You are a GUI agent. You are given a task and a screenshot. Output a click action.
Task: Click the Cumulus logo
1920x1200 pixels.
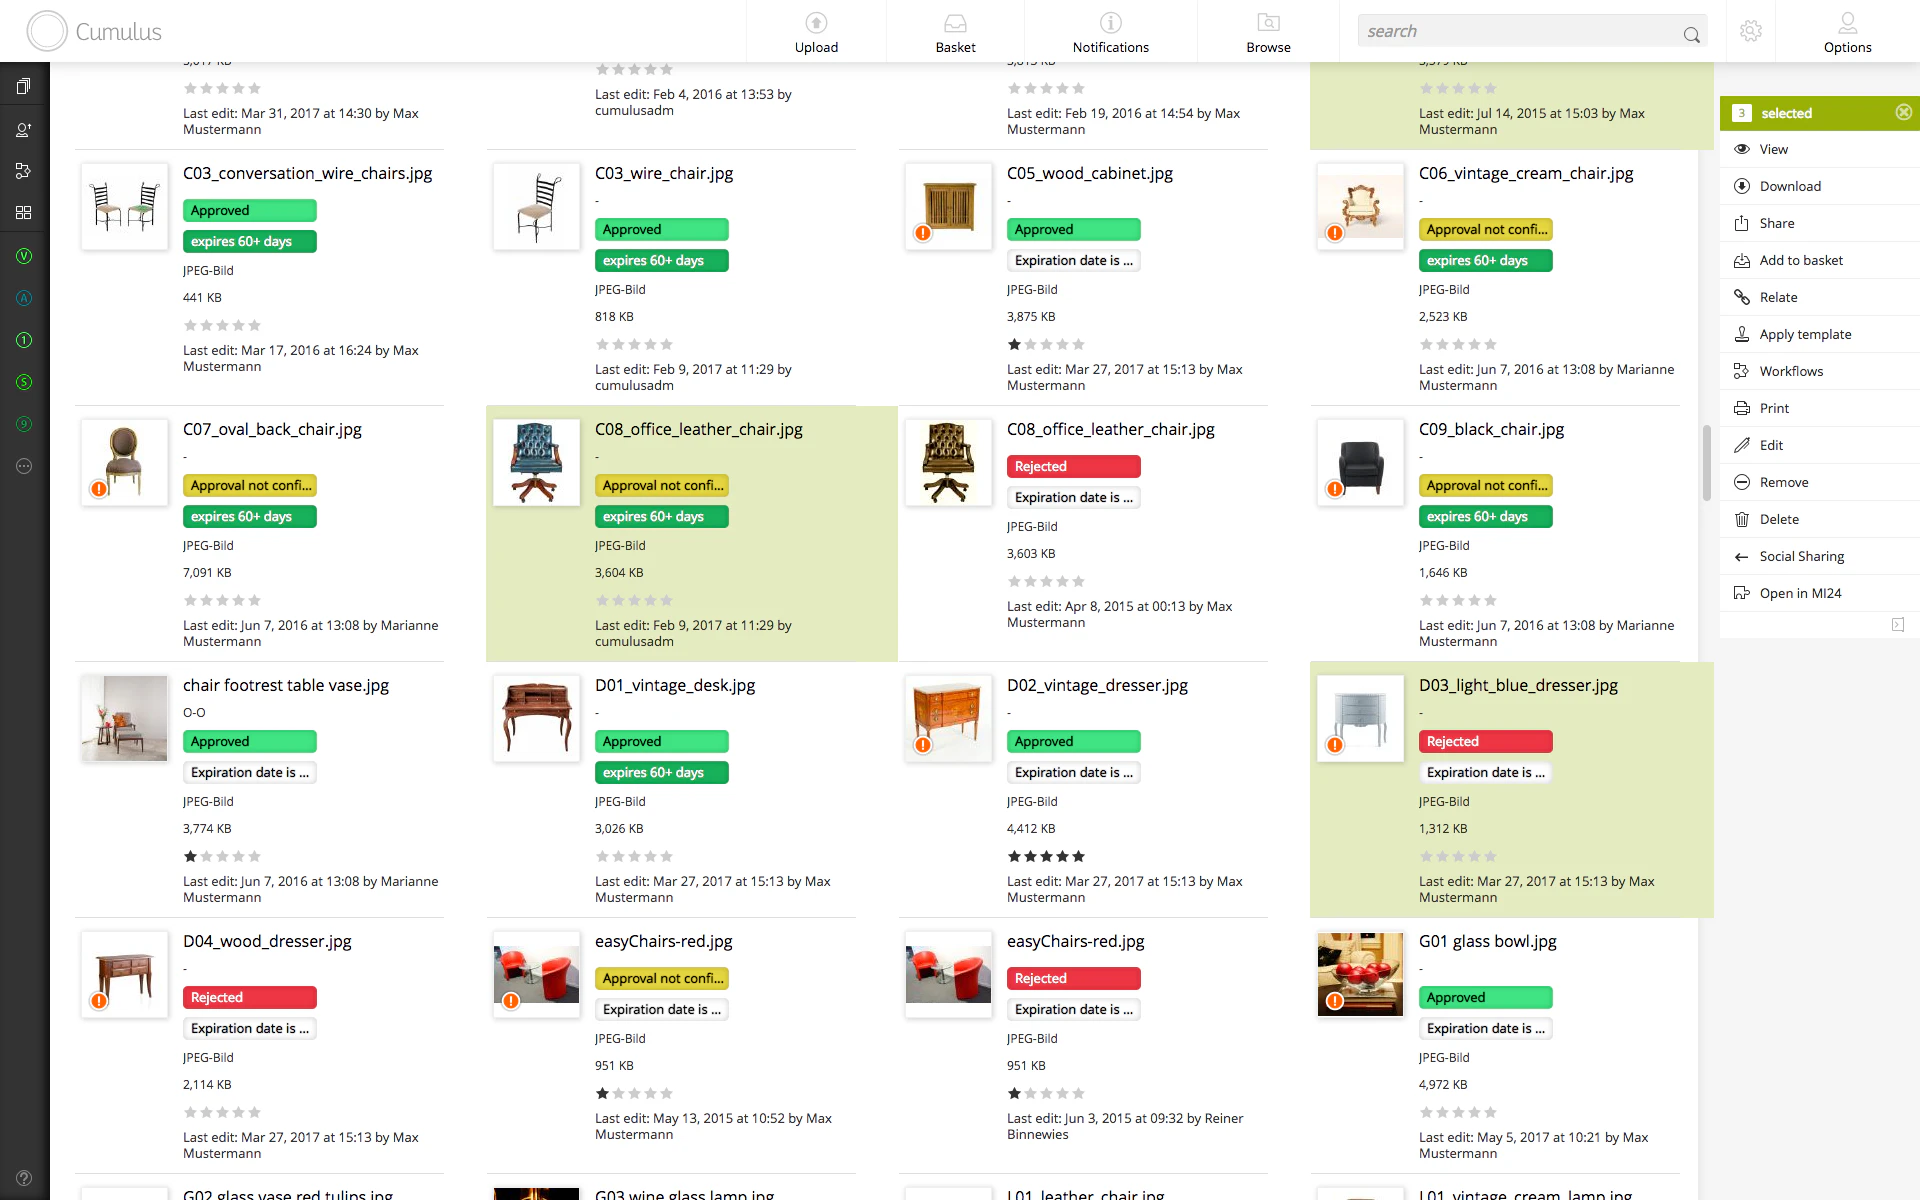[94, 31]
